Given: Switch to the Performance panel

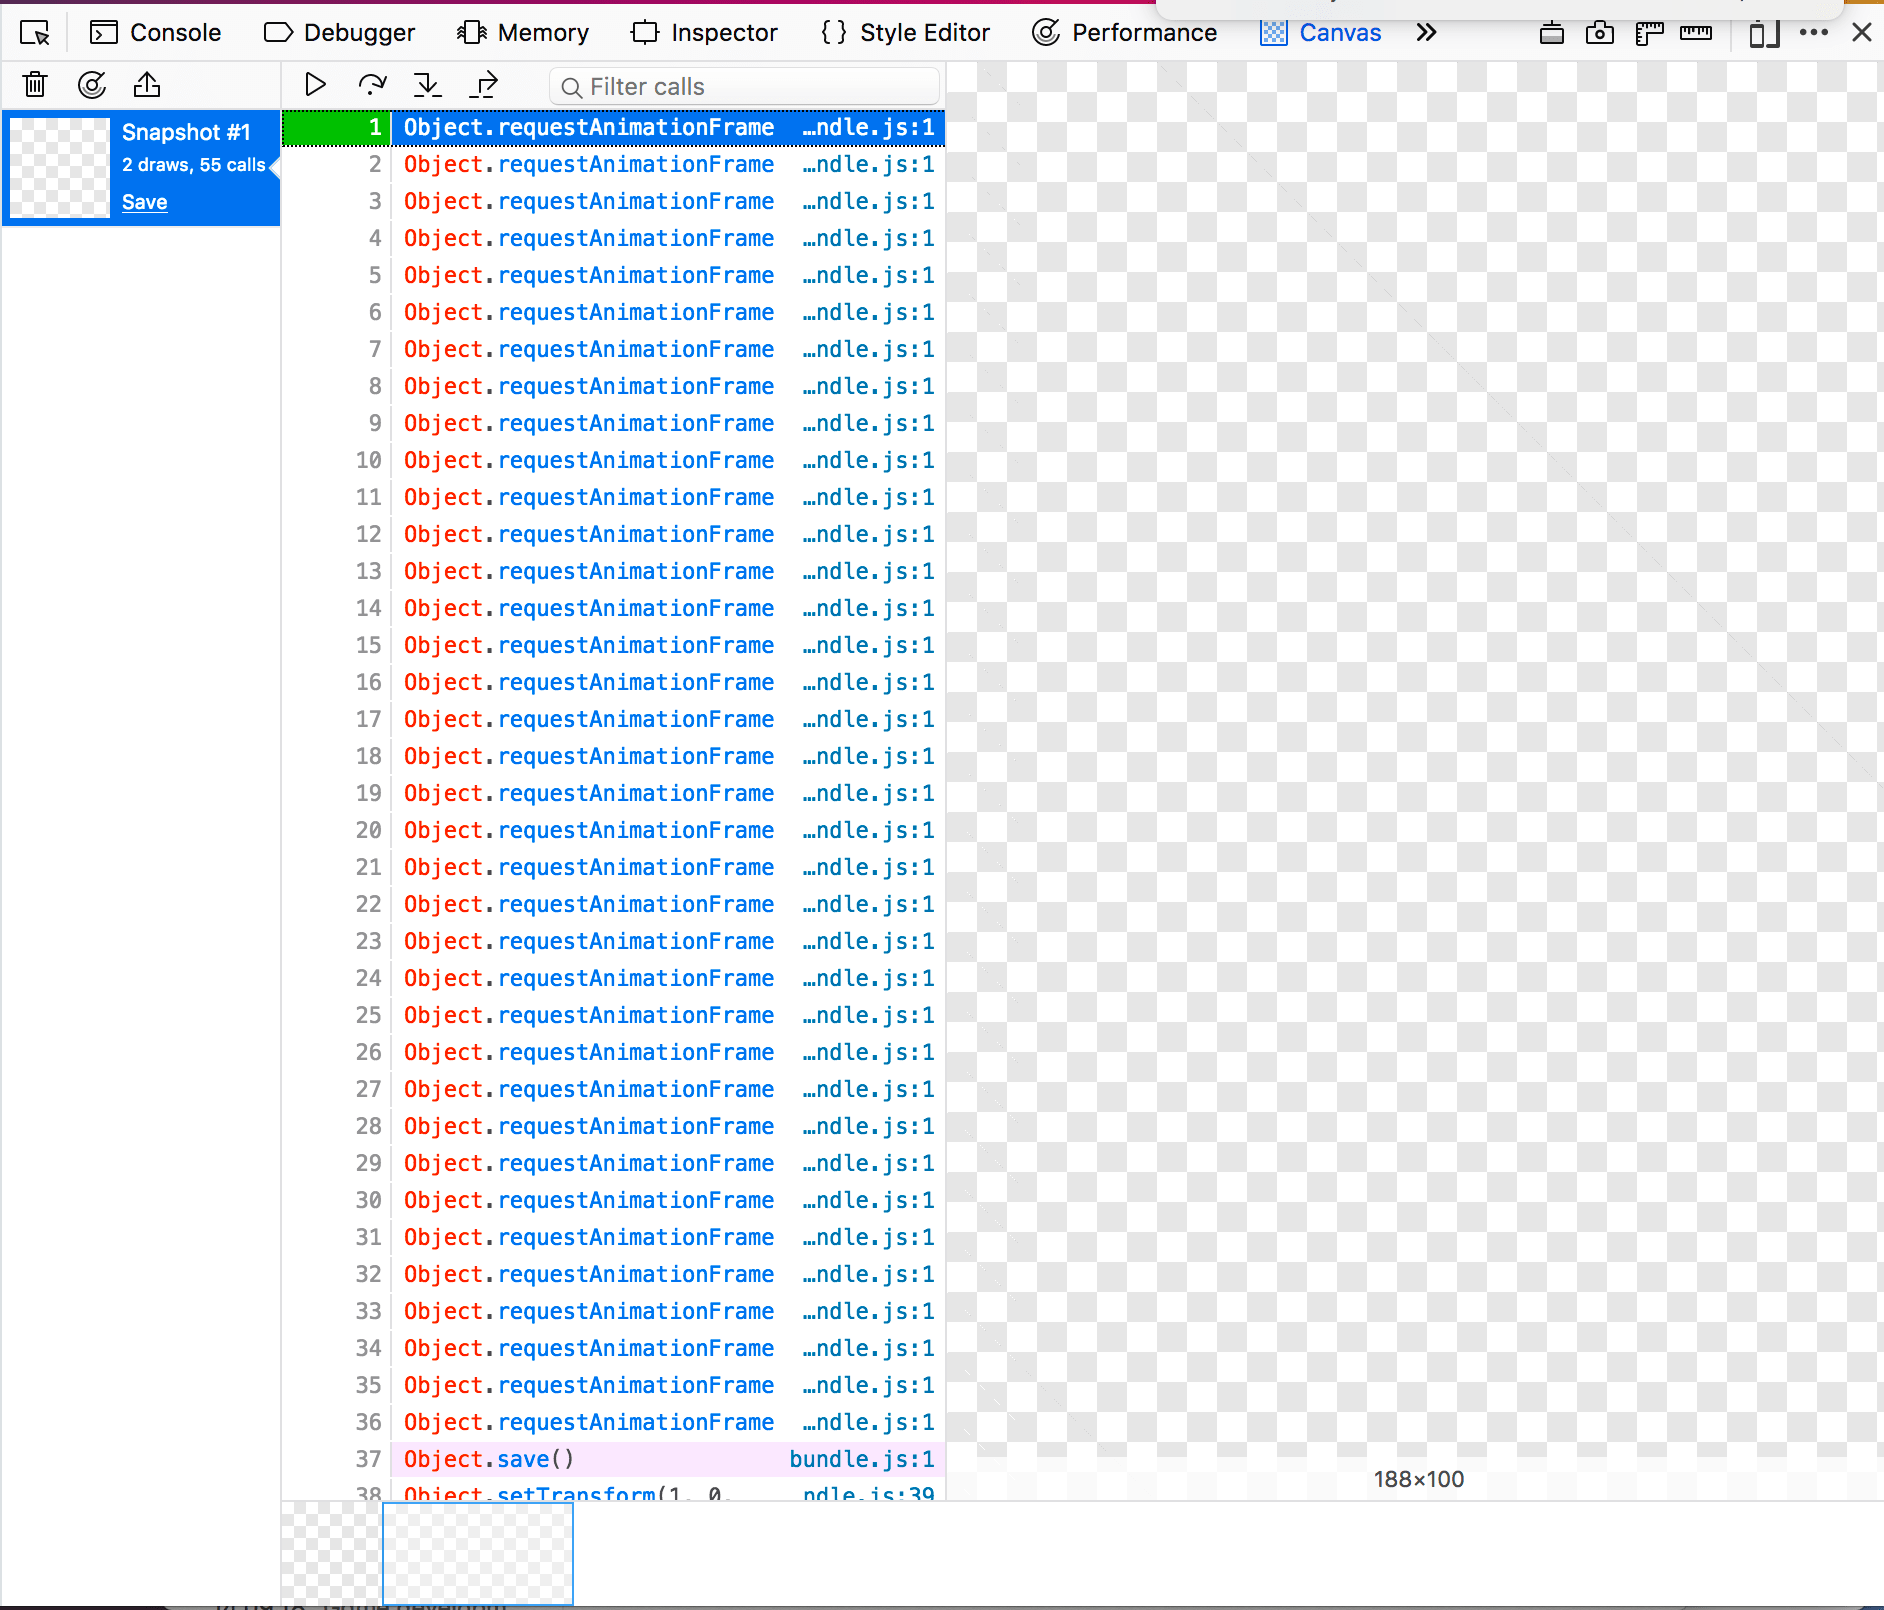Looking at the screenshot, I should click(1124, 32).
